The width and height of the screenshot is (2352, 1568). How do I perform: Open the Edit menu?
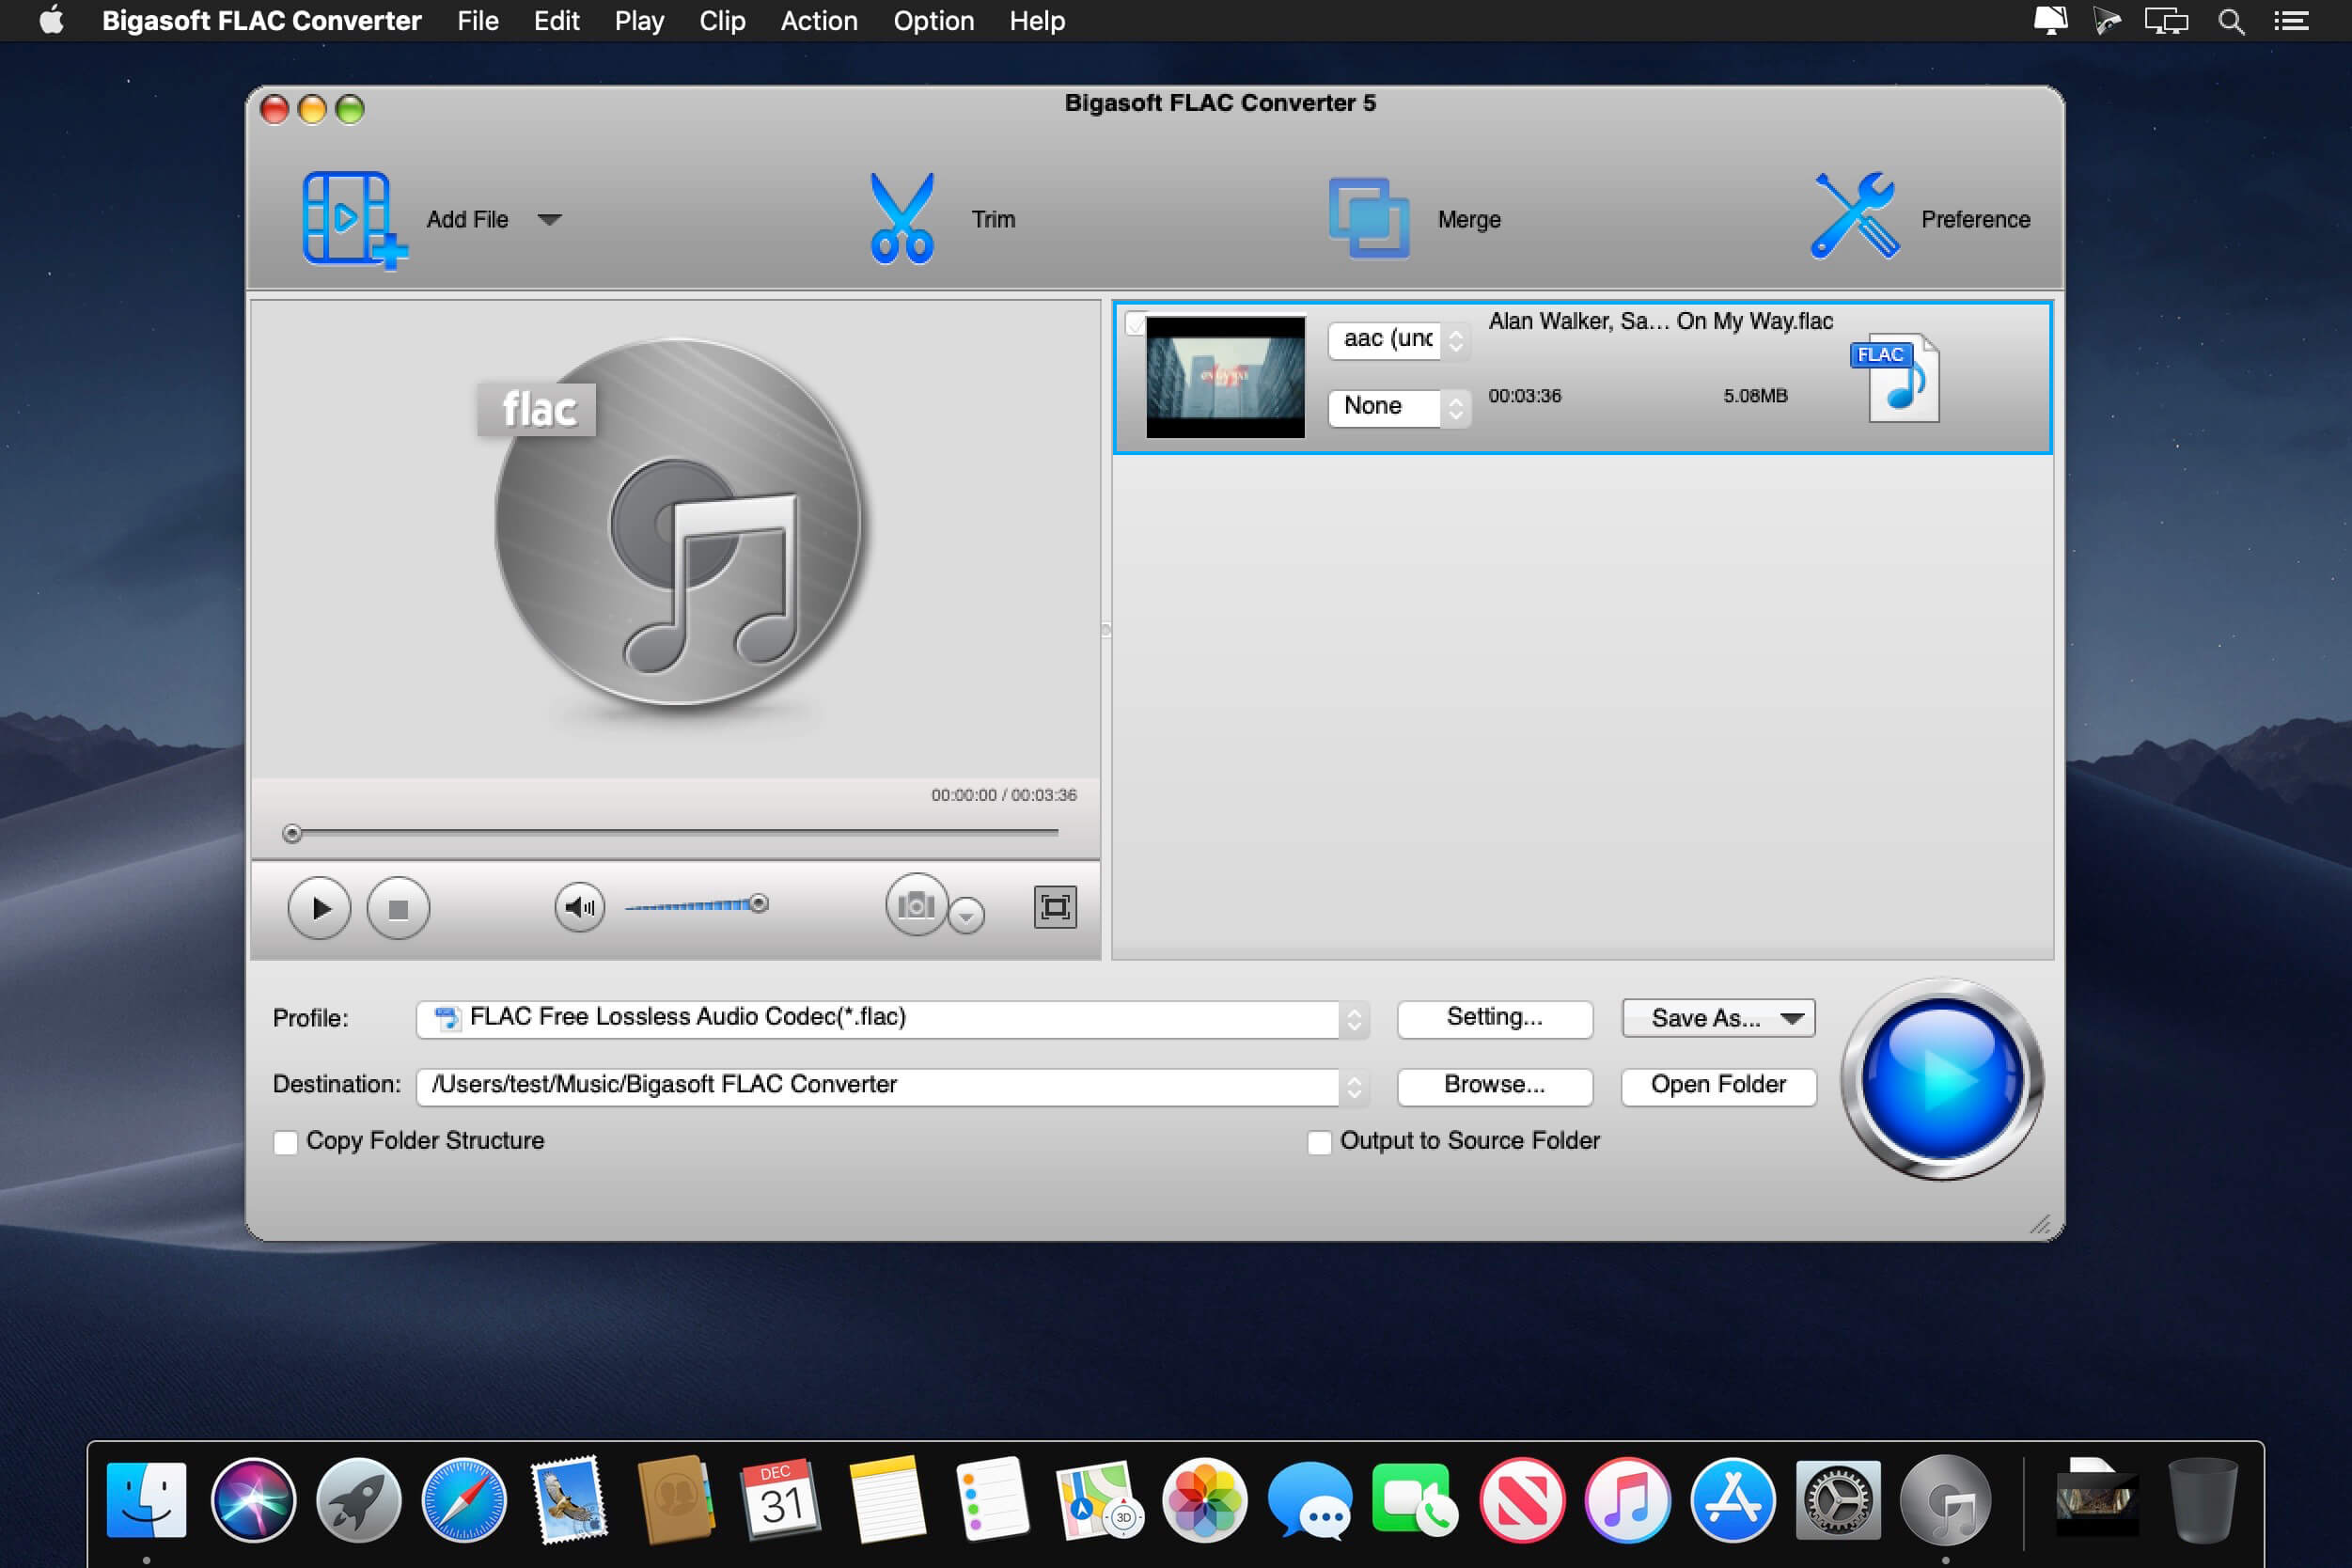point(556,21)
